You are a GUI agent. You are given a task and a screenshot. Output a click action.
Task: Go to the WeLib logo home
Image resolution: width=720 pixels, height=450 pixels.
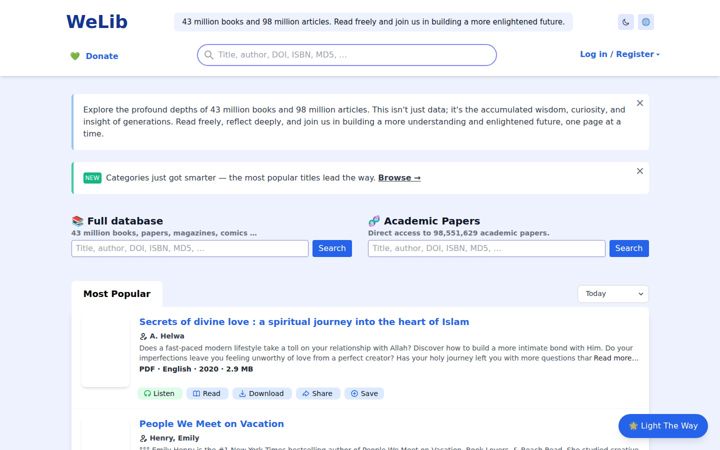point(97,22)
